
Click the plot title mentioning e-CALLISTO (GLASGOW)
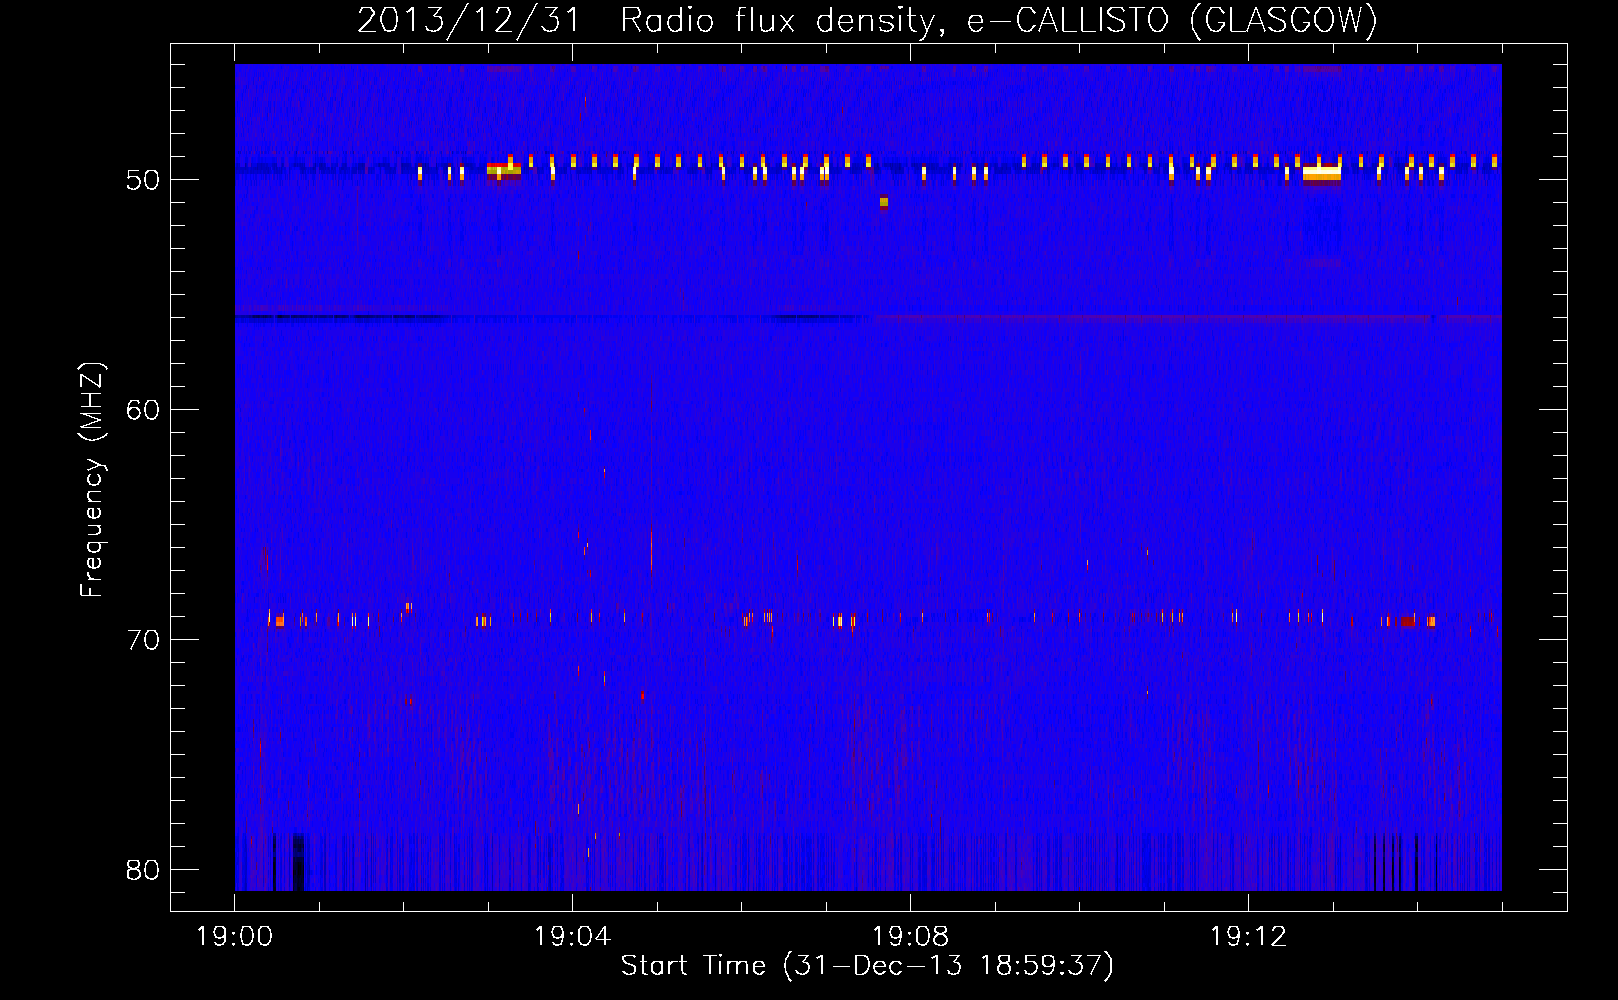click(867, 19)
